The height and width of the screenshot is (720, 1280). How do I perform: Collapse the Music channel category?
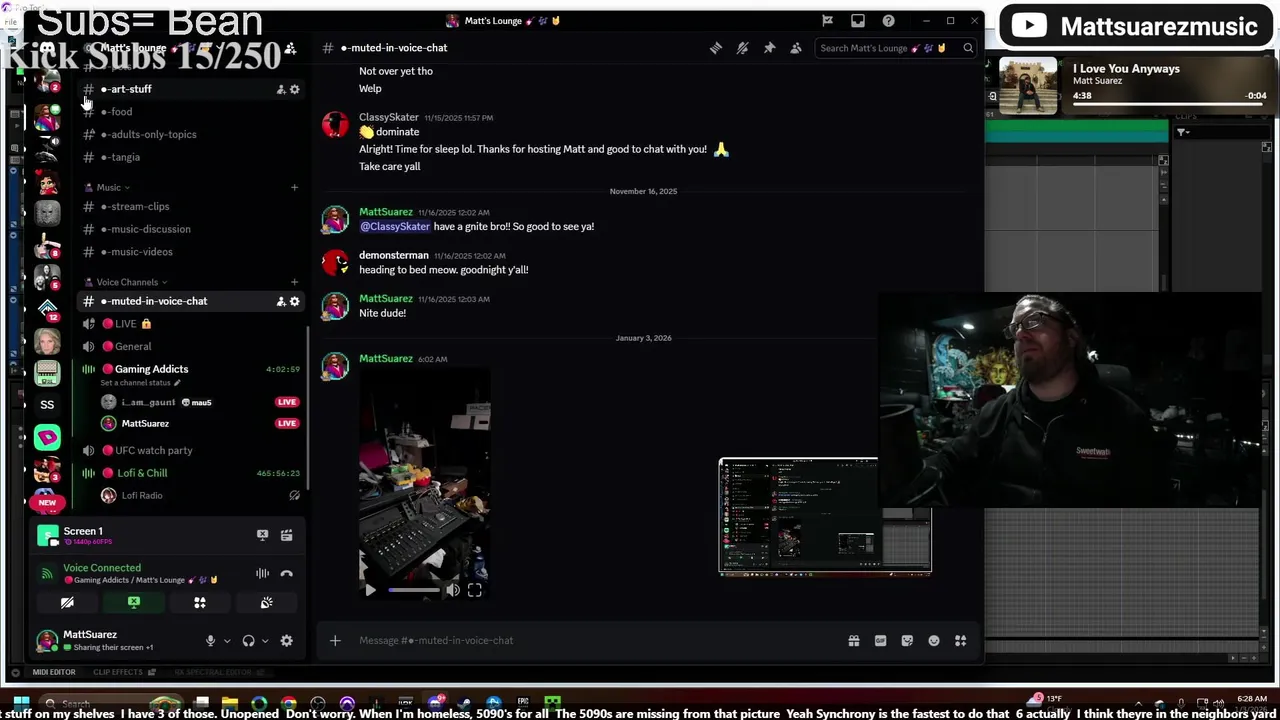[108, 187]
